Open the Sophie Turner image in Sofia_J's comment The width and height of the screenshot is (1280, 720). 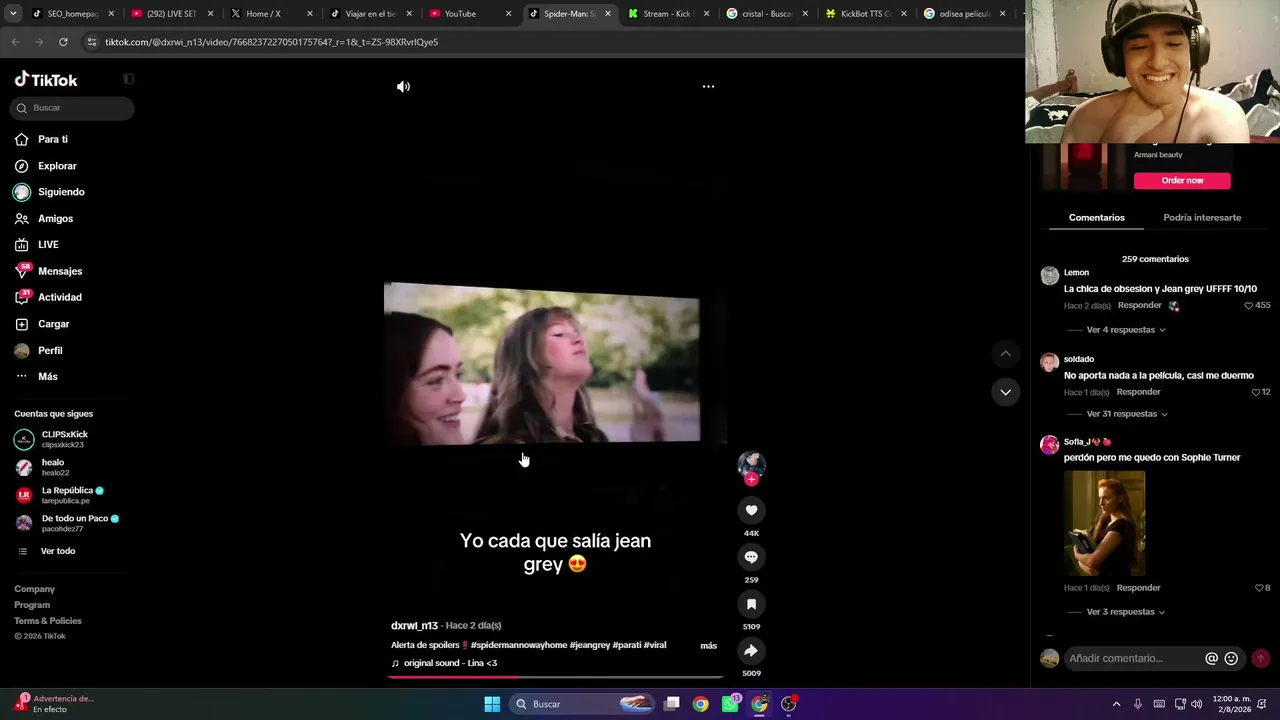point(1104,523)
